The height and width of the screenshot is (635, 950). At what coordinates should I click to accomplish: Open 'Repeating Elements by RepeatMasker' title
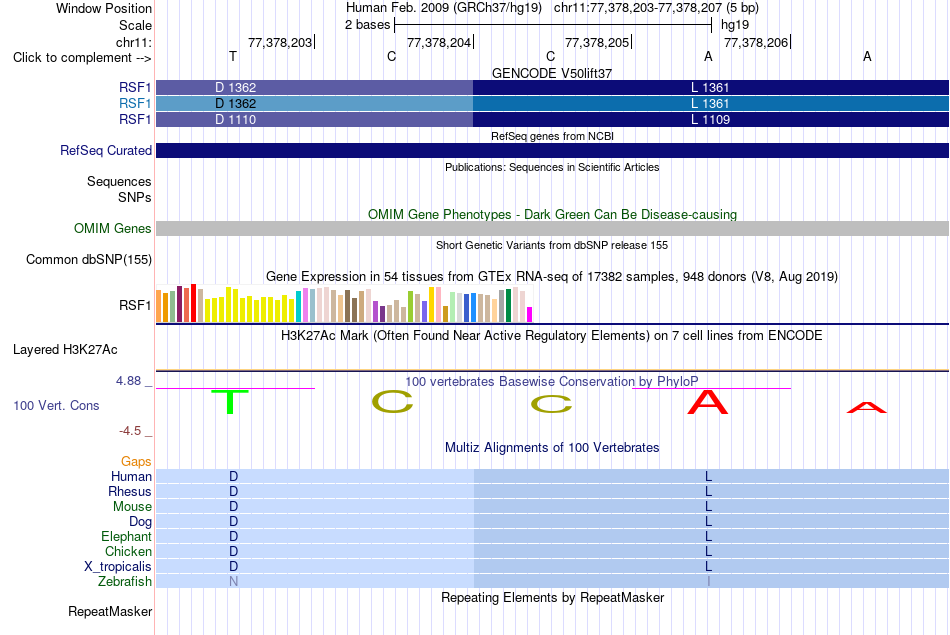pos(552,598)
